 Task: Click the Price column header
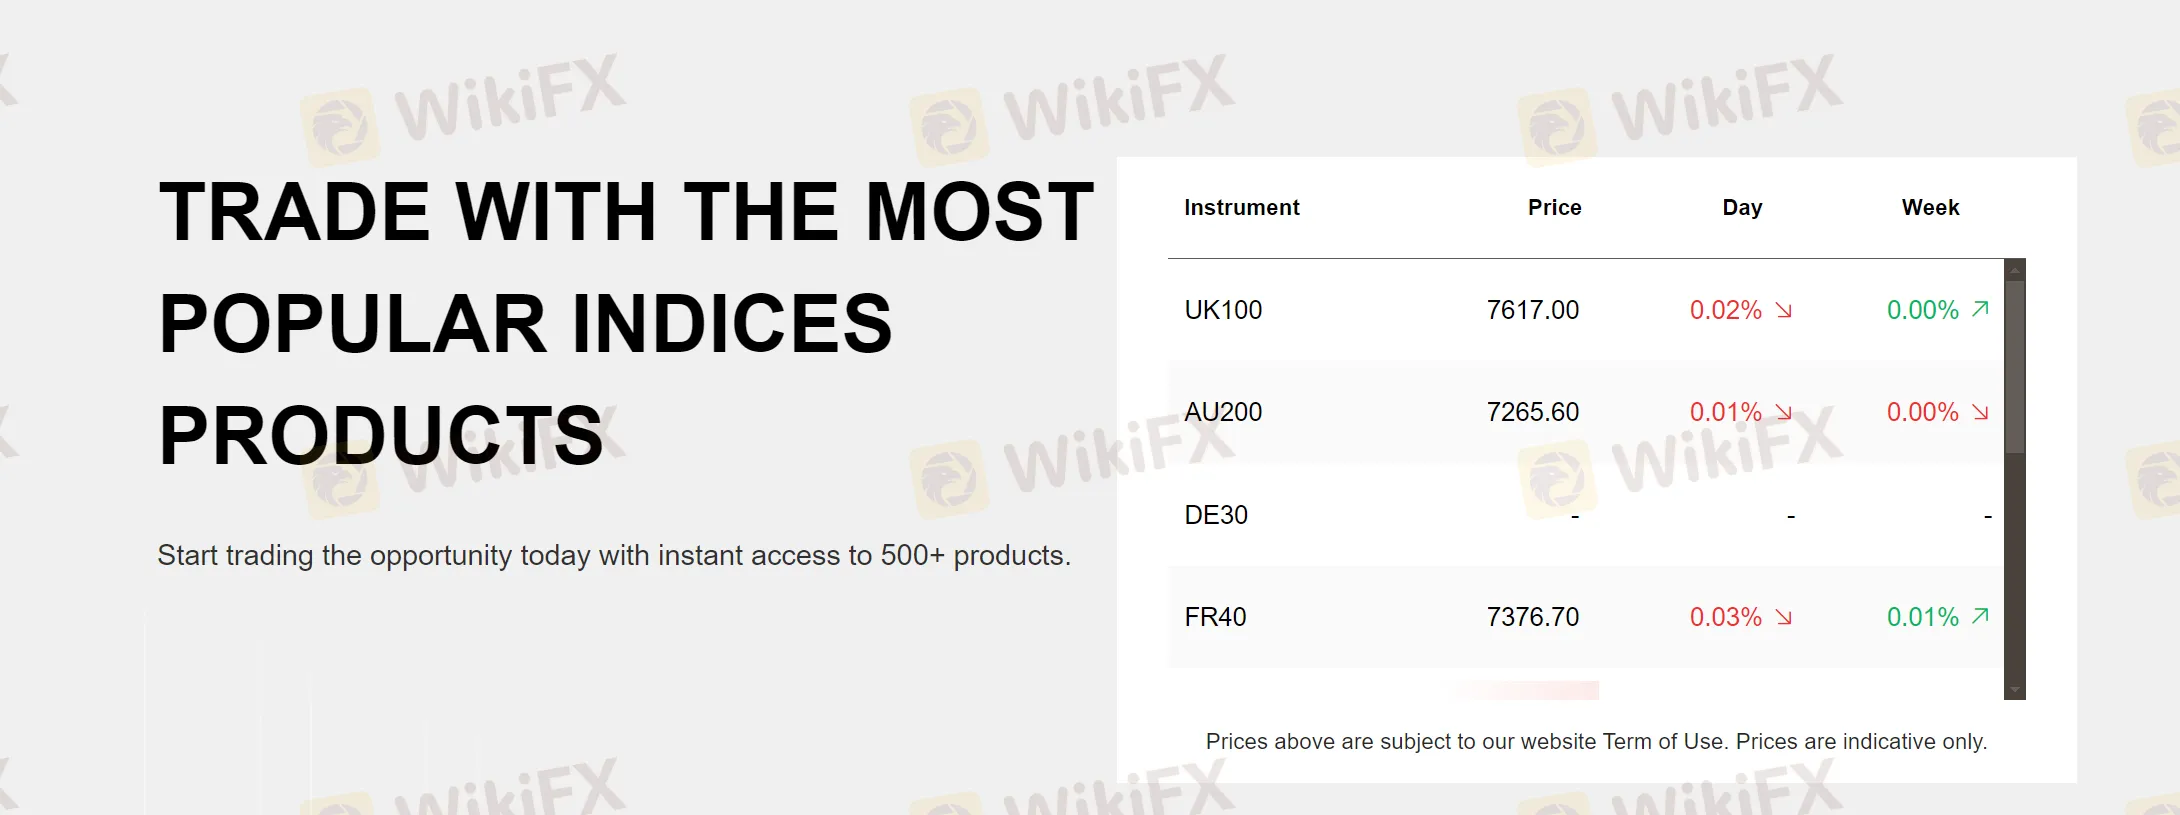[x=1554, y=208]
